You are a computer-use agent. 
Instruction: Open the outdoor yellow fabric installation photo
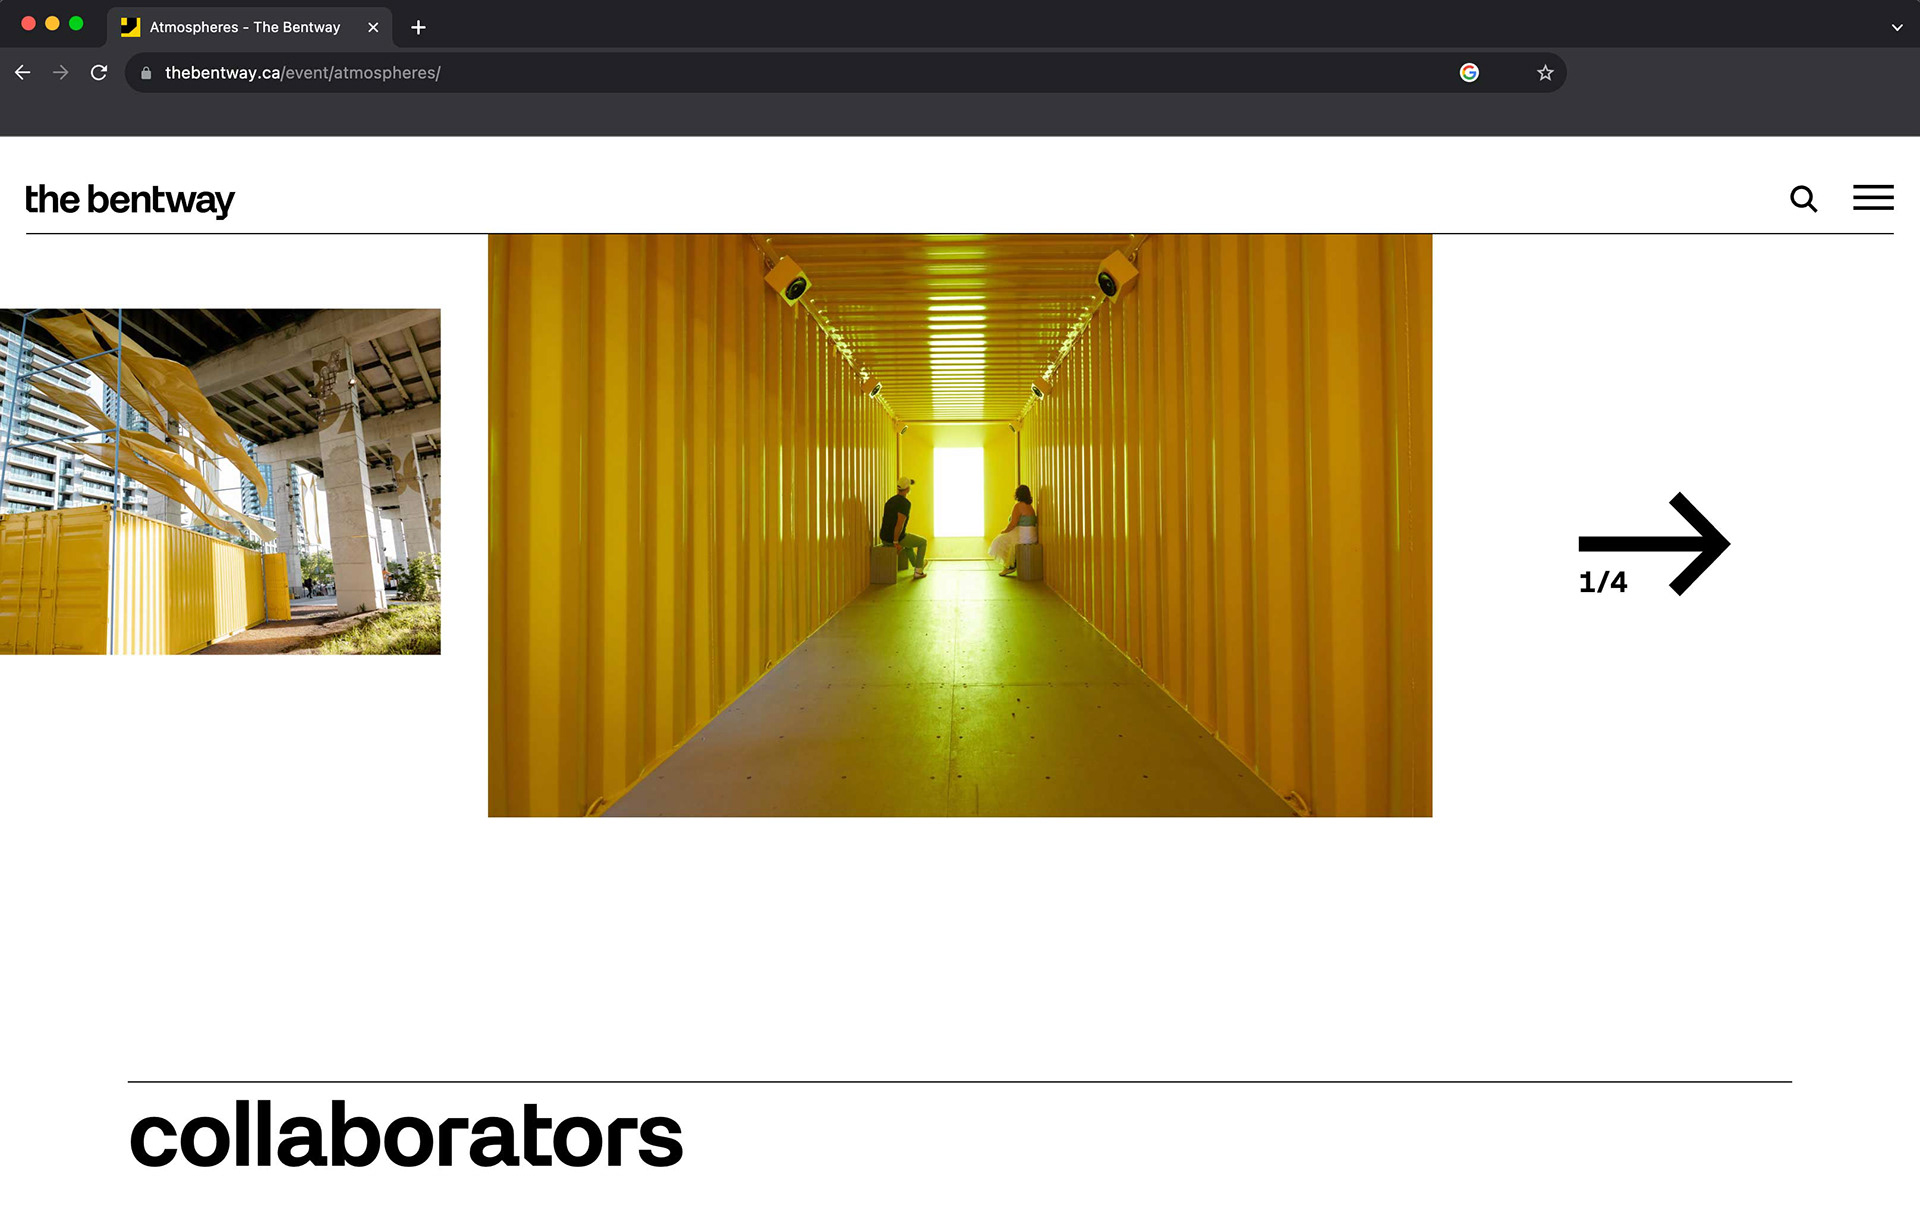pos(220,481)
